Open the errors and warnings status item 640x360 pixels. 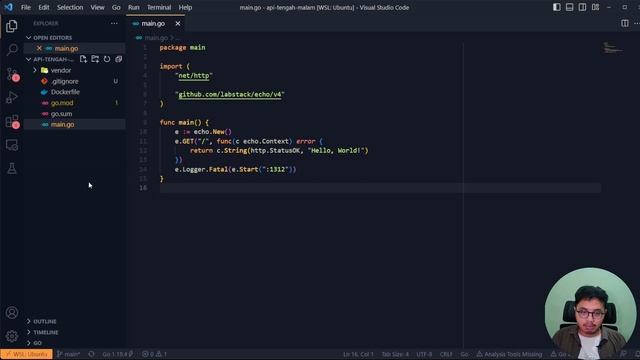coord(154,354)
